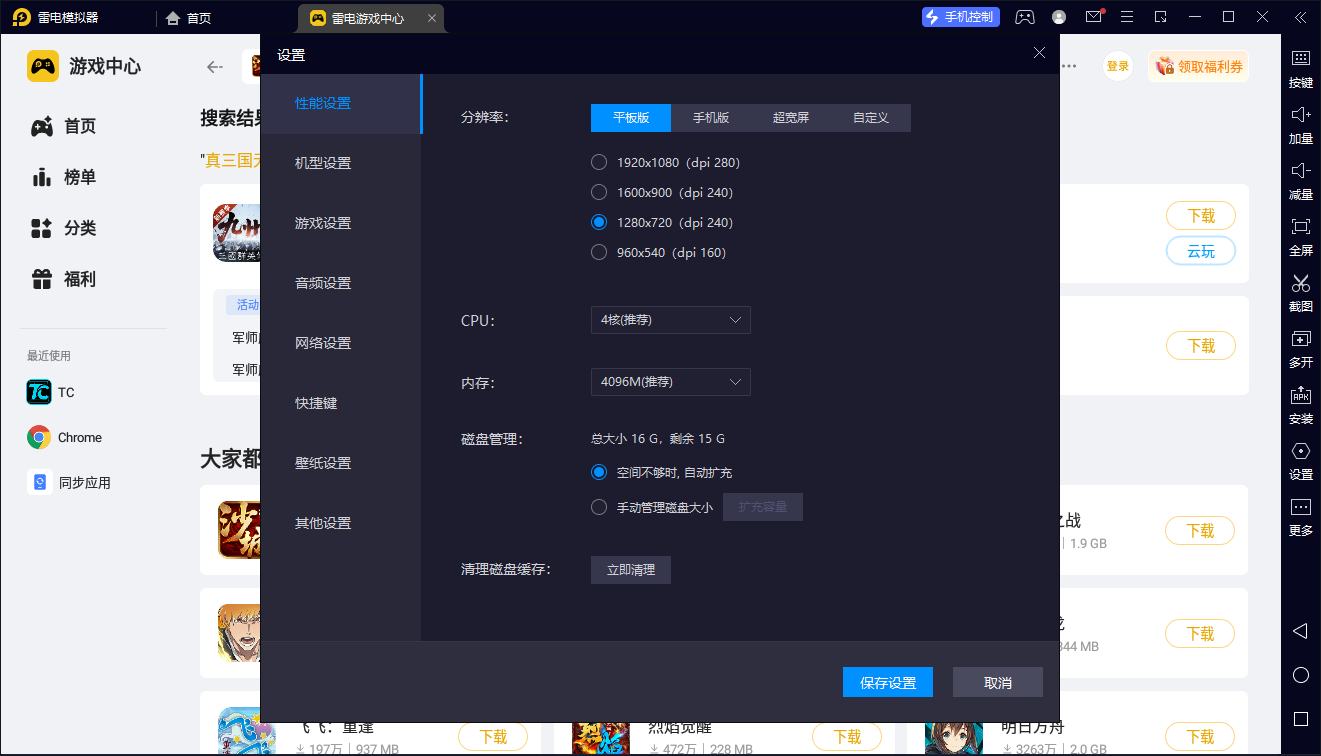
Task: Enable 手动管理磁盘大小 disk management option
Action: [x=598, y=506]
